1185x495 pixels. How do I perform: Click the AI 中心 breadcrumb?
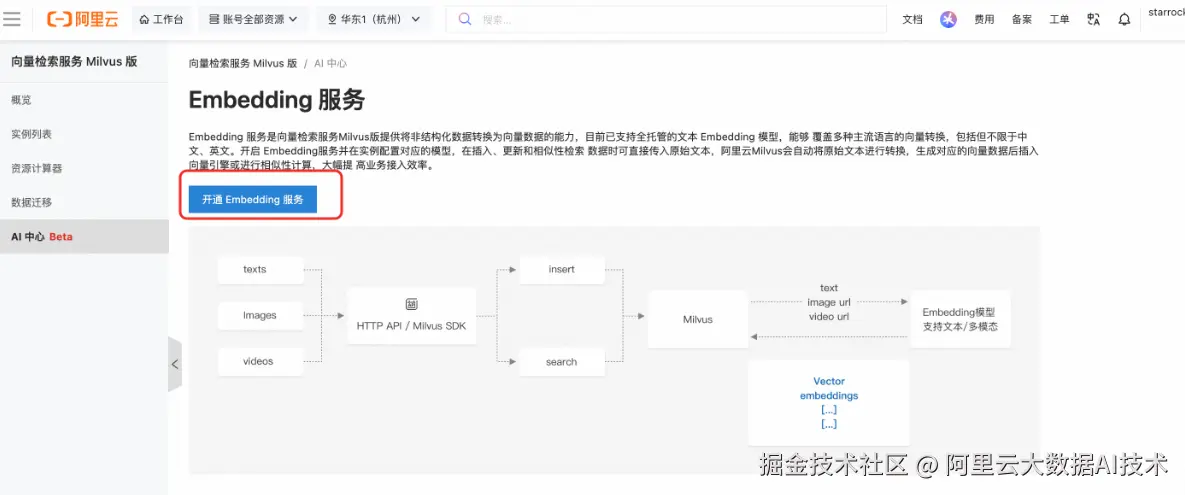[x=330, y=63]
